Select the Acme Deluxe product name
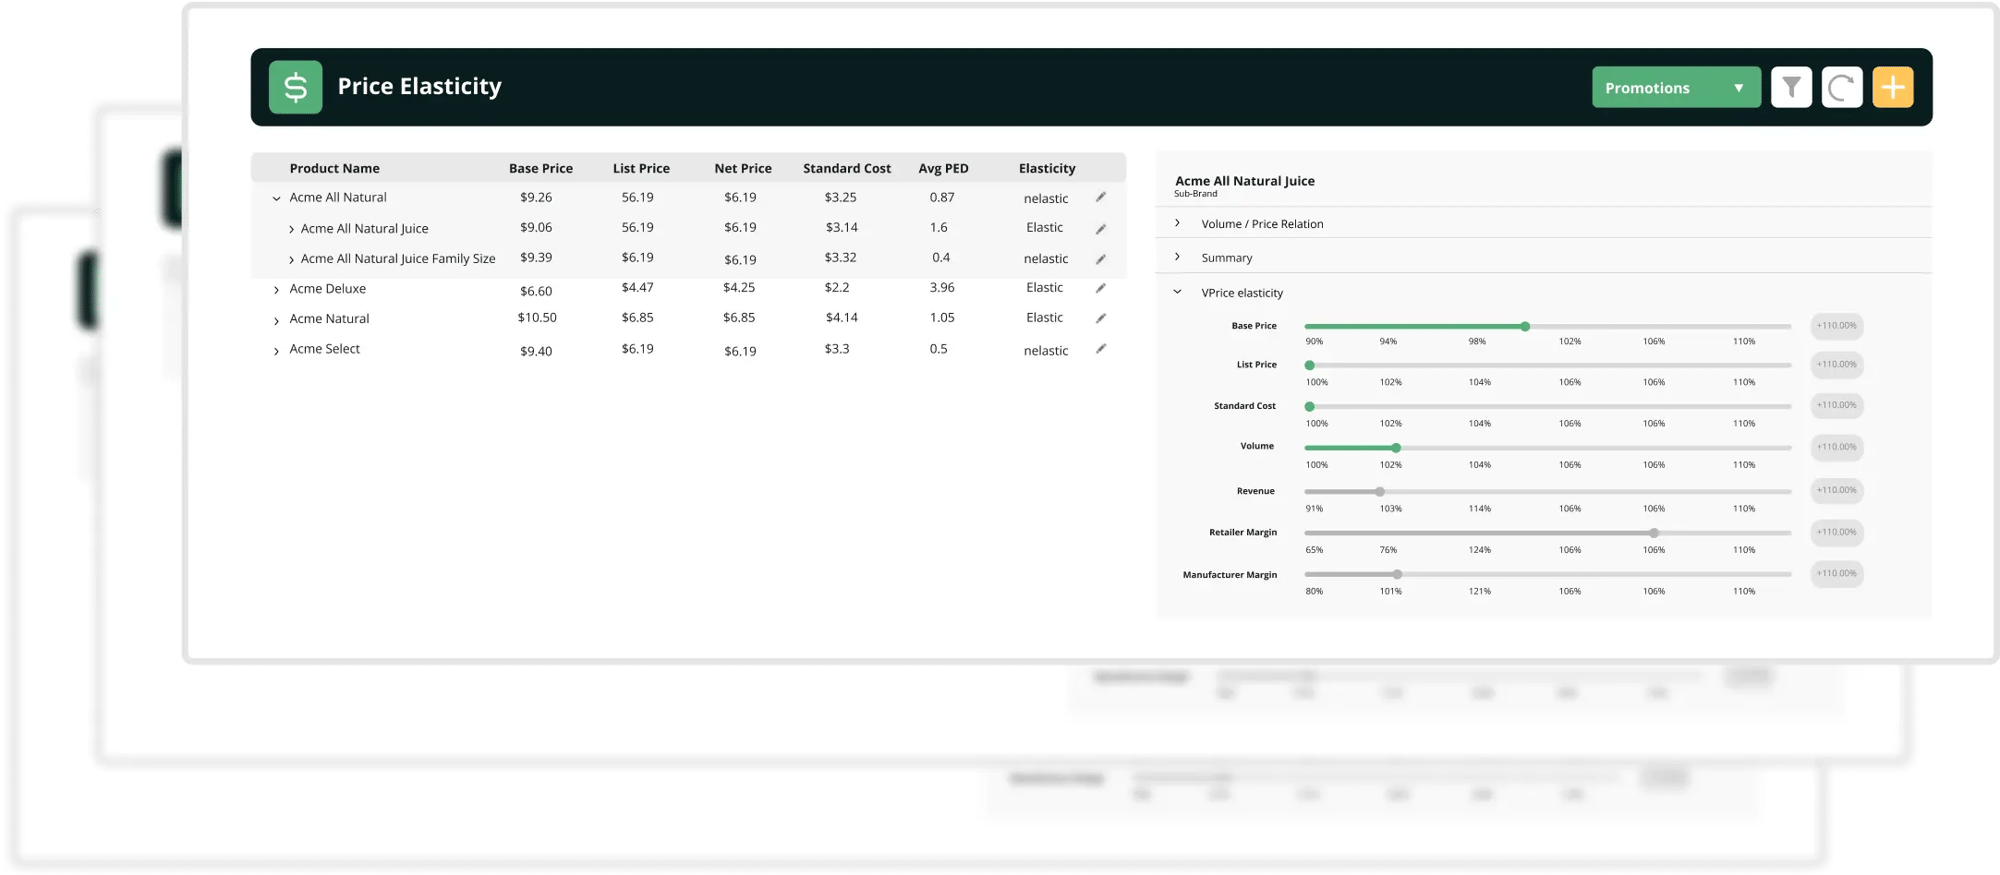2000x875 pixels. 328,289
